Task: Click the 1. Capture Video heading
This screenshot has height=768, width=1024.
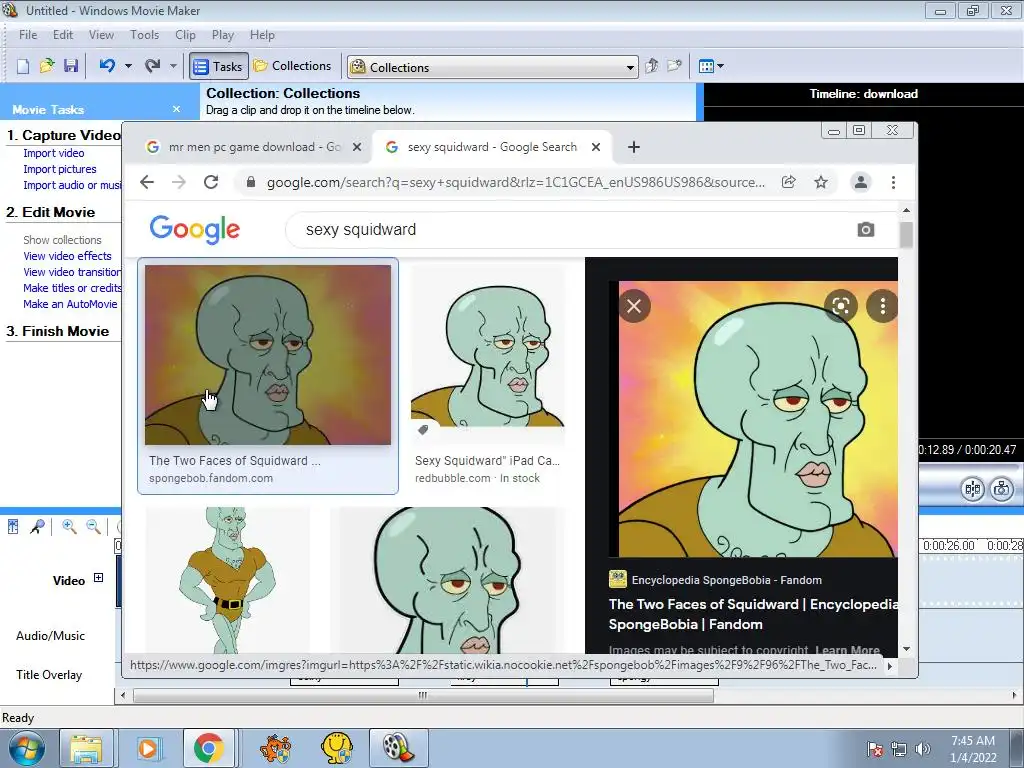Action: pyautogui.click(x=63, y=135)
